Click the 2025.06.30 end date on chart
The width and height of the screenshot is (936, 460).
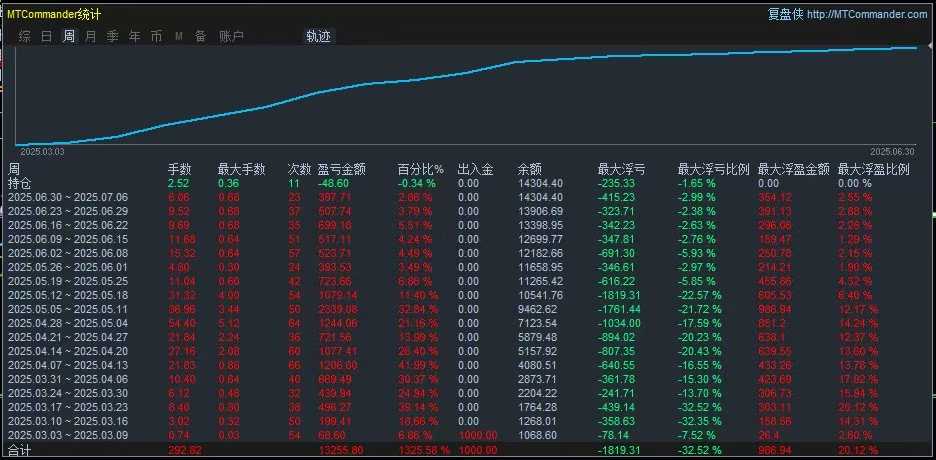[x=892, y=152]
